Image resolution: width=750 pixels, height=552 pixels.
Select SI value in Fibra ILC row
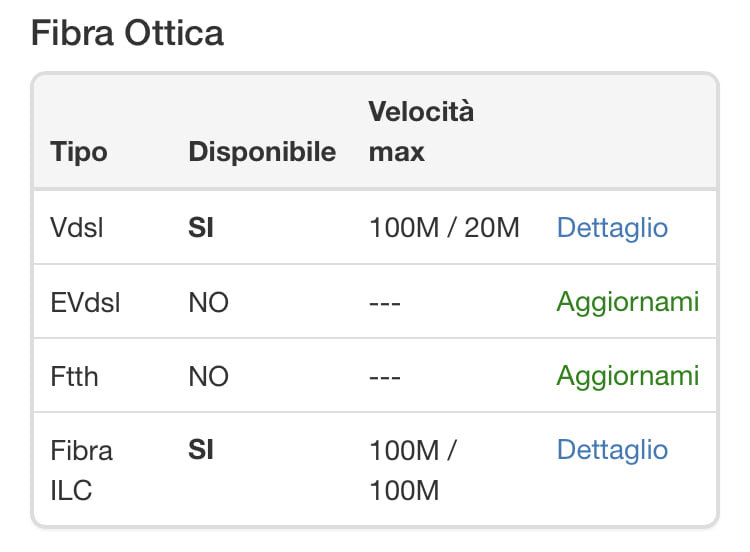(201, 450)
